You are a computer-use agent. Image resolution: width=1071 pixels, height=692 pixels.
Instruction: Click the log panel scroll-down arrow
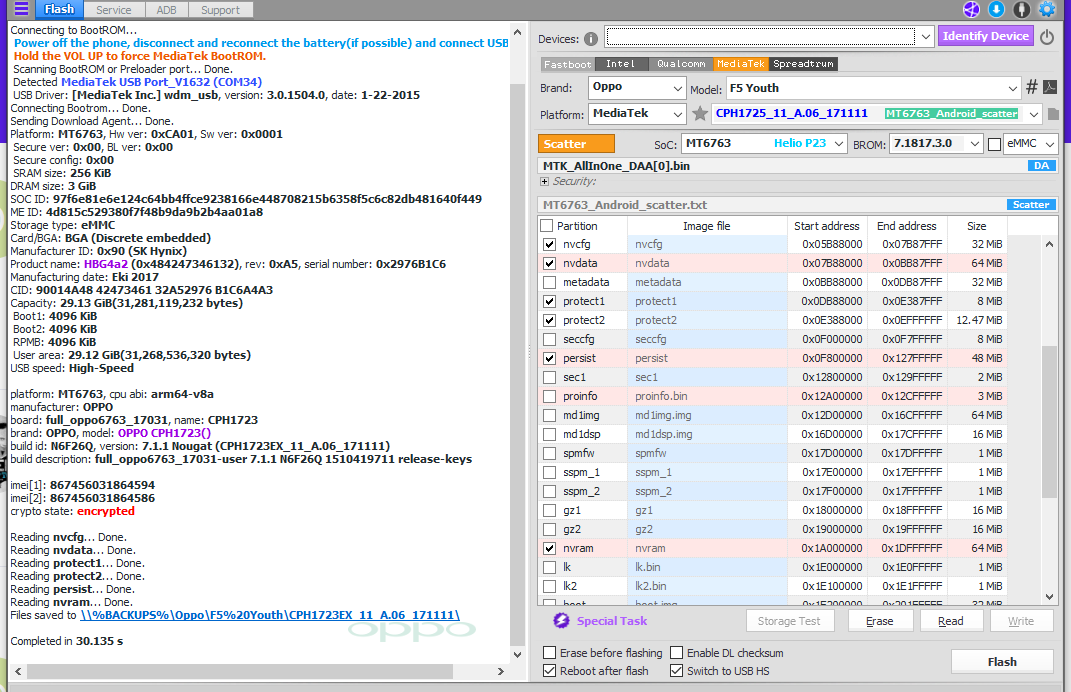coord(518,654)
